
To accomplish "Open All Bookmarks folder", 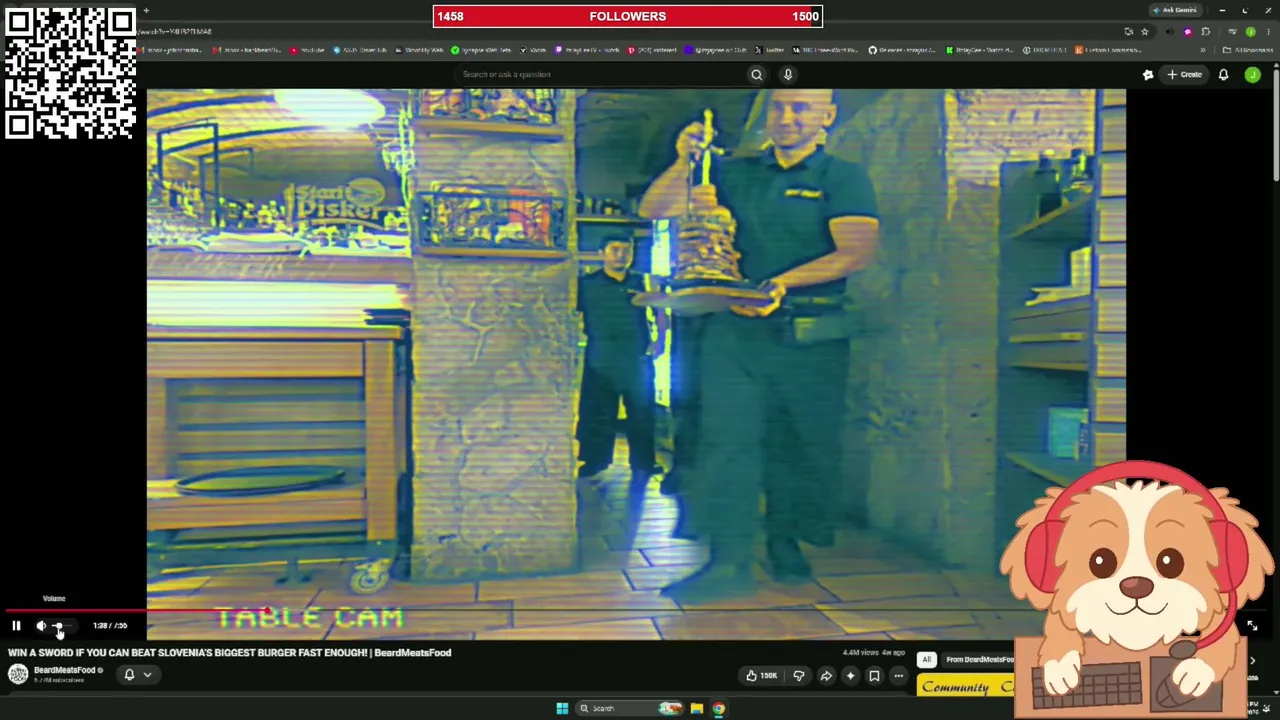I will click(x=1247, y=50).
